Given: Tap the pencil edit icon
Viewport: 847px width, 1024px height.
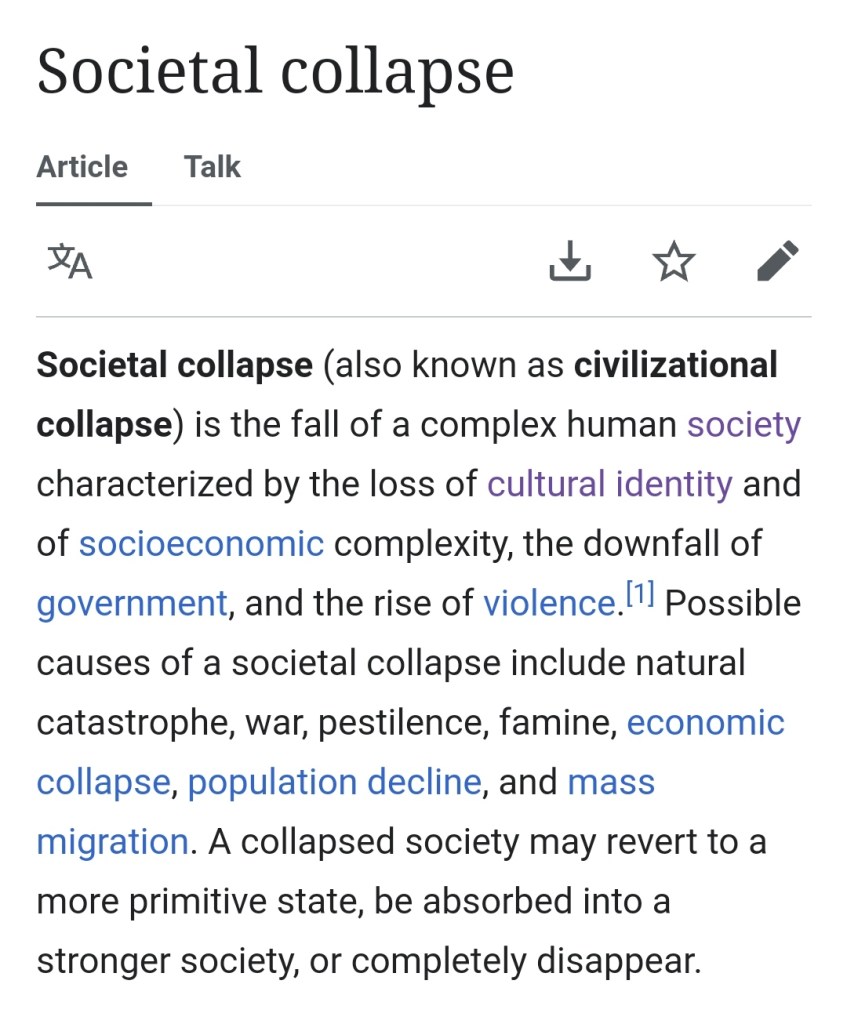Looking at the screenshot, I should pos(777,262).
